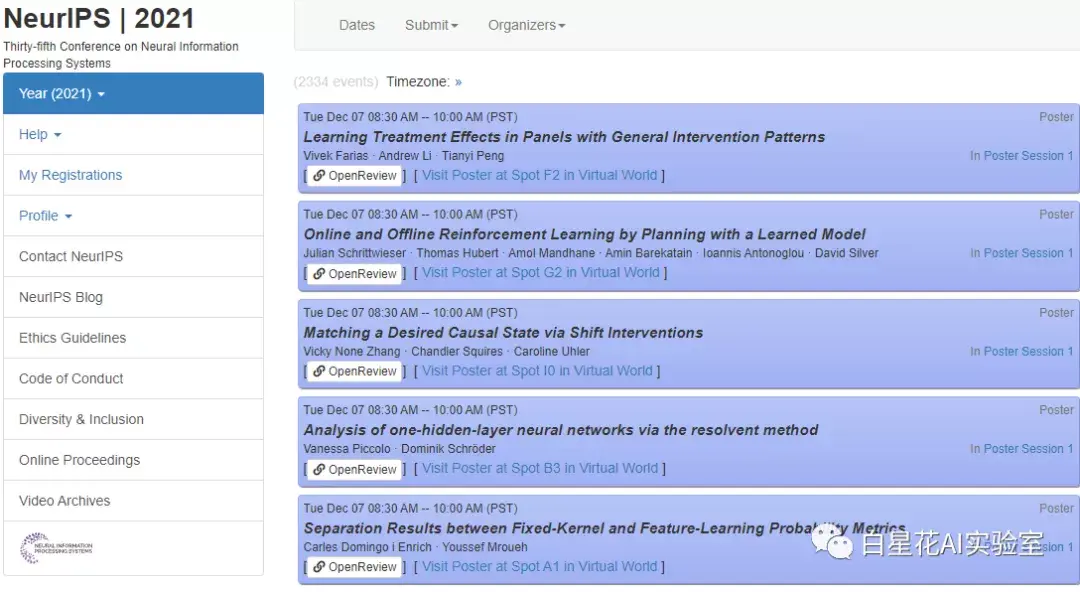The width and height of the screenshot is (1080, 592).
Task: Open the Submit dropdown menu
Action: pyautogui.click(x=431, y=25)
